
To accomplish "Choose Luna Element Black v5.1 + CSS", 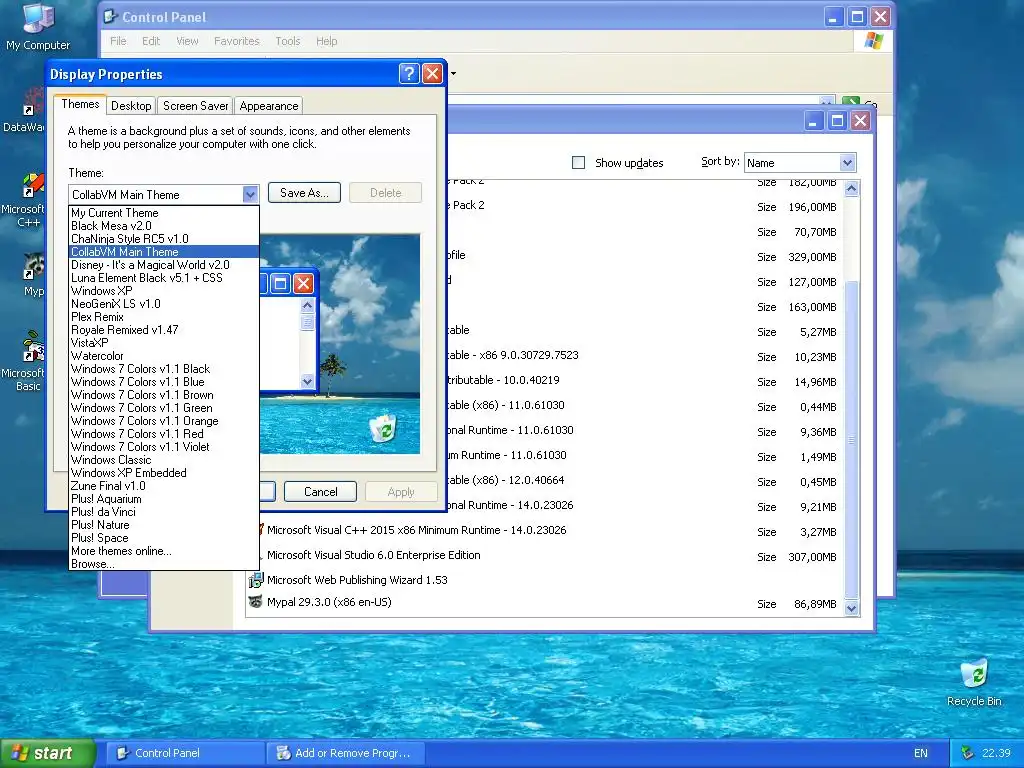I will click(x=164, y=278).
